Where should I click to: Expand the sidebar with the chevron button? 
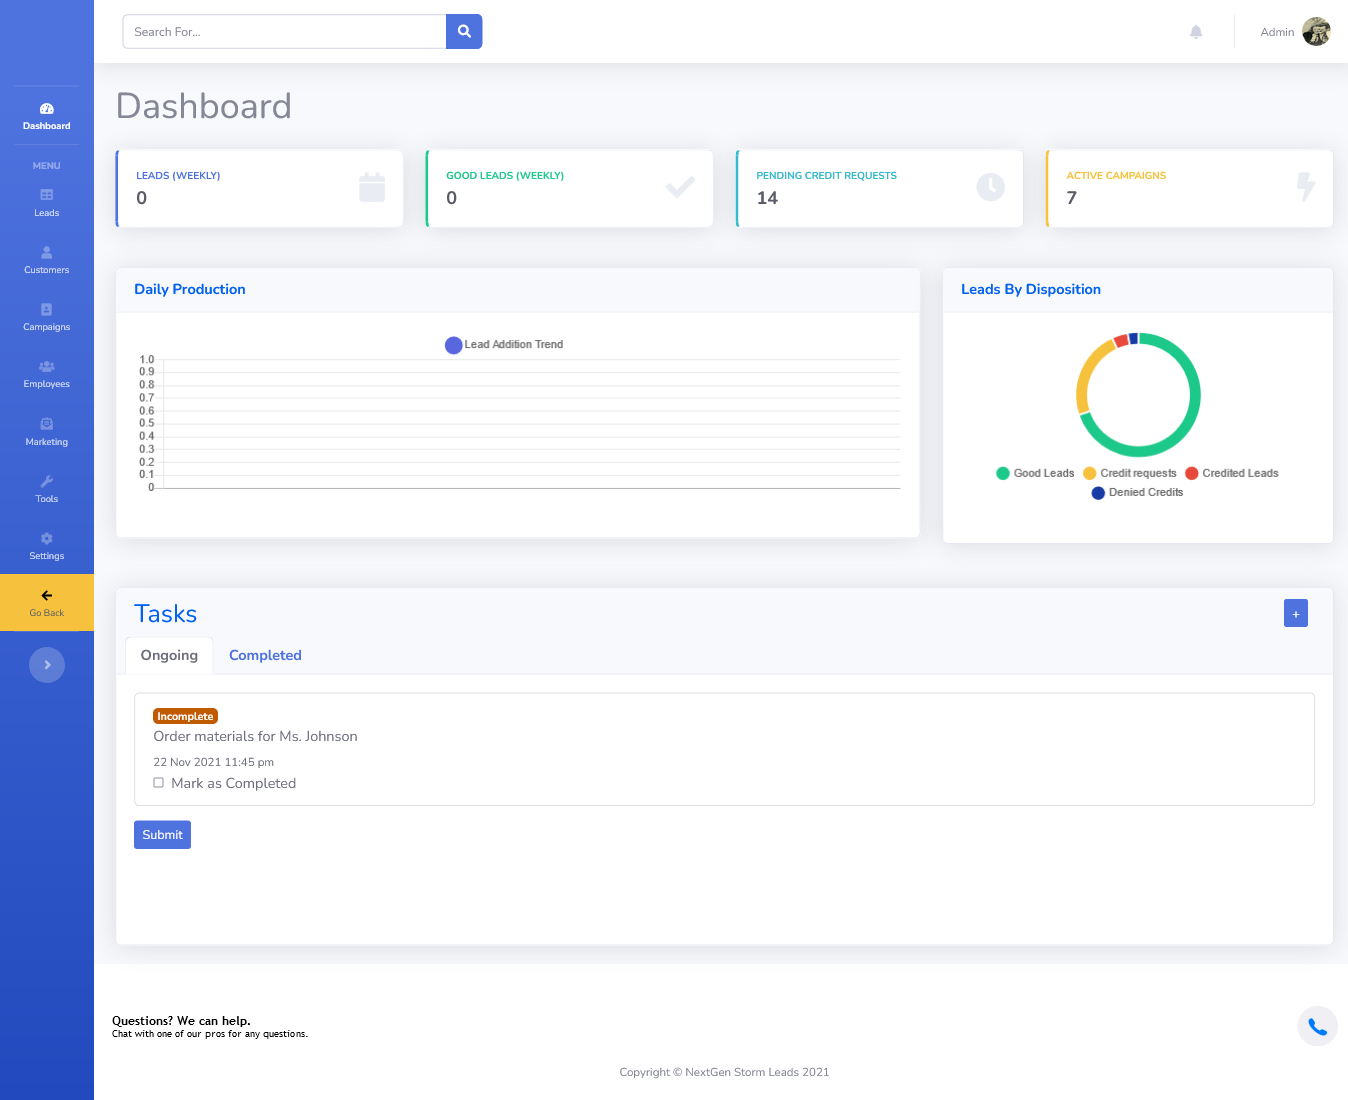click(47, 665)
